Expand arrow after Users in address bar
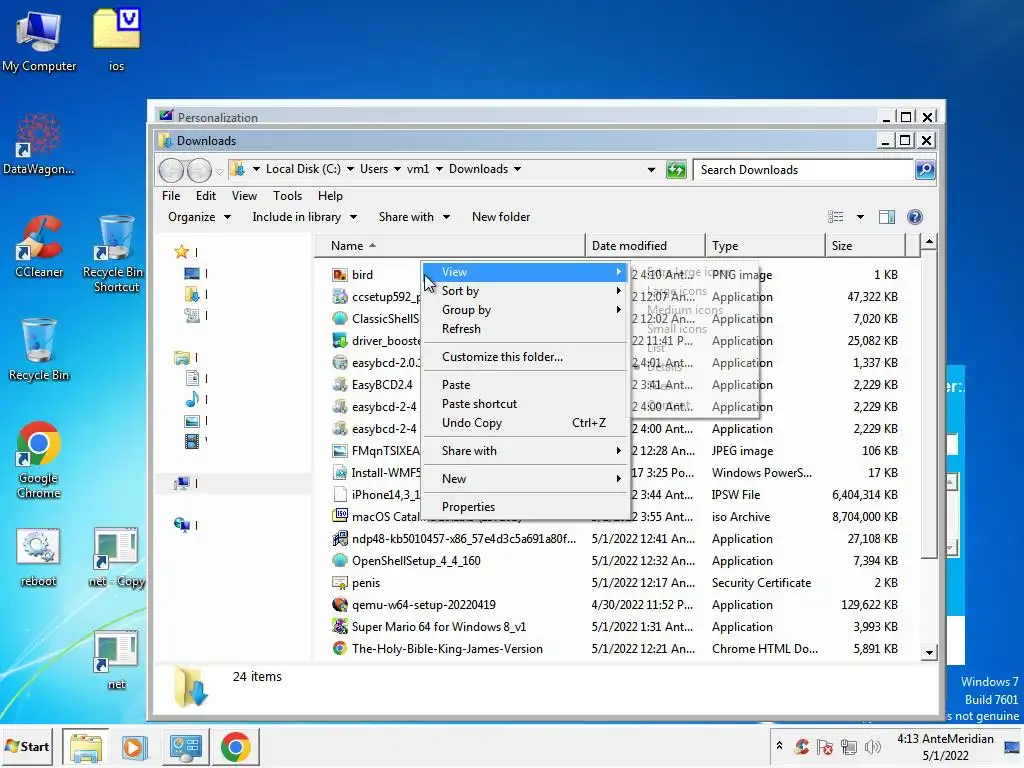Viewport: 1024px width, 768px height. click(397, 169)
